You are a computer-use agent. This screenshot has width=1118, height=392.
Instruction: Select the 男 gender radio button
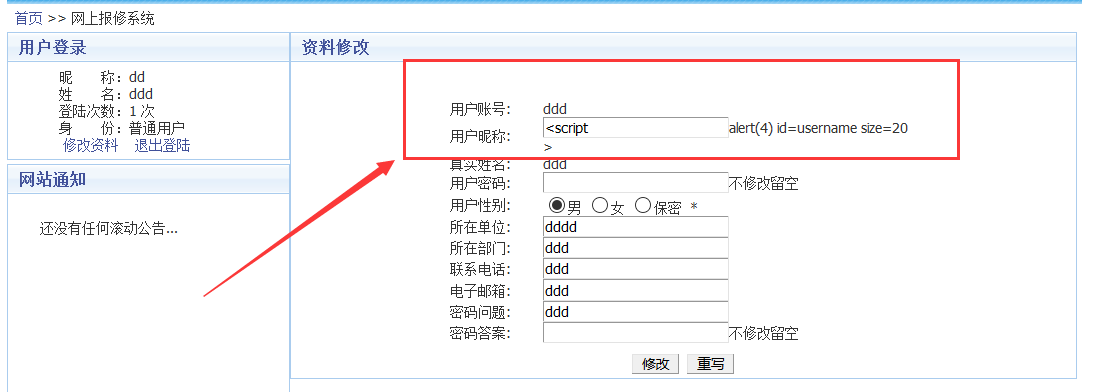coord(557,206)
